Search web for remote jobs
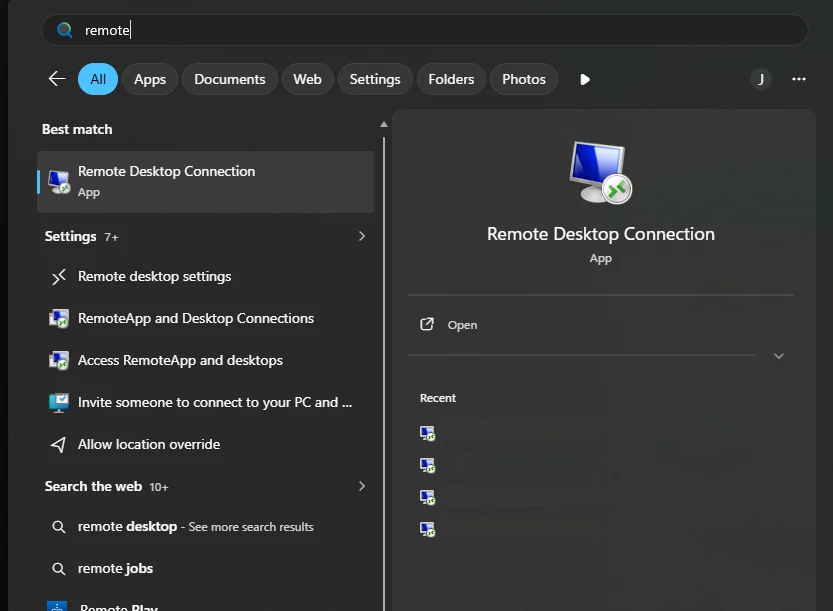This screenshot has width=833, height=611. [x=206, y=568]
